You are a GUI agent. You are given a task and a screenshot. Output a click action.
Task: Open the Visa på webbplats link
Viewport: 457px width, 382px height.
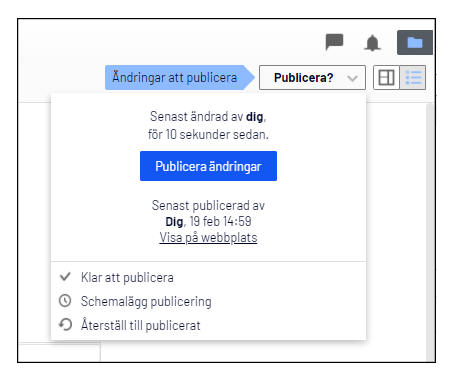(x=208, y=238)
